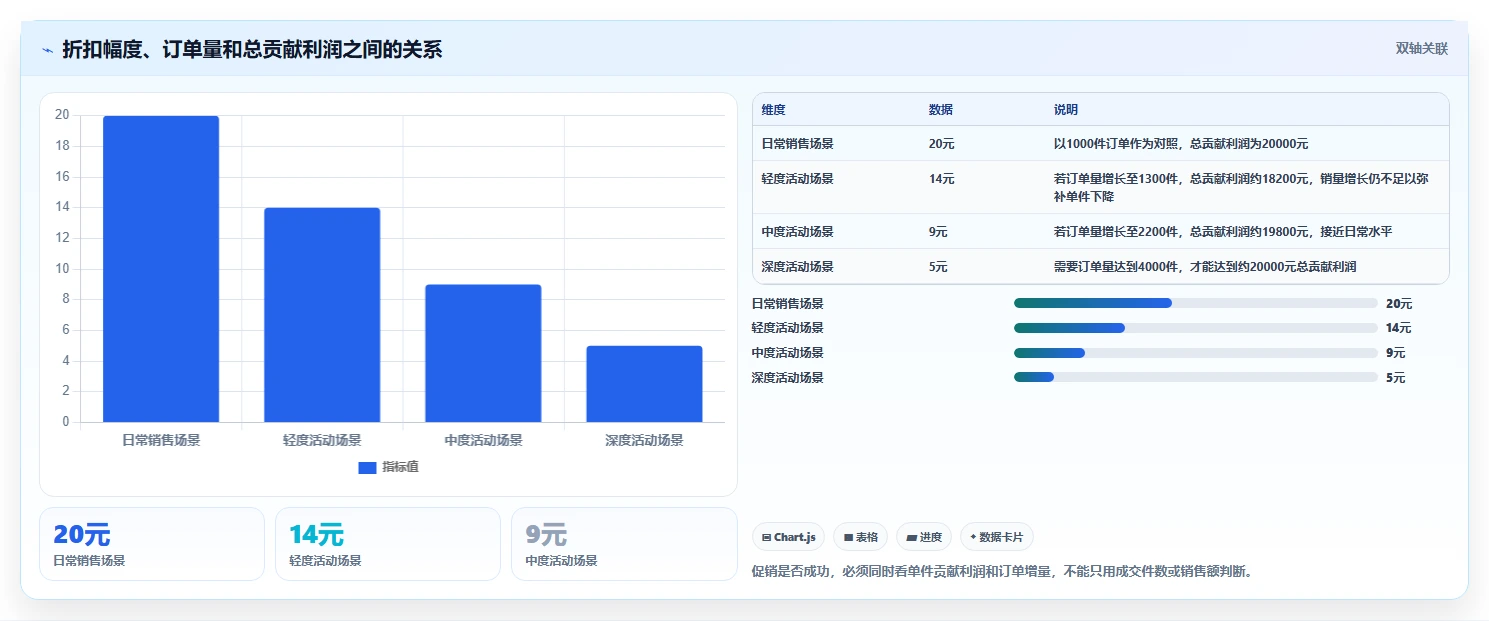Click the 轻度活动场景 x-axis label
Screen dimensions: 1489x621
322,440
